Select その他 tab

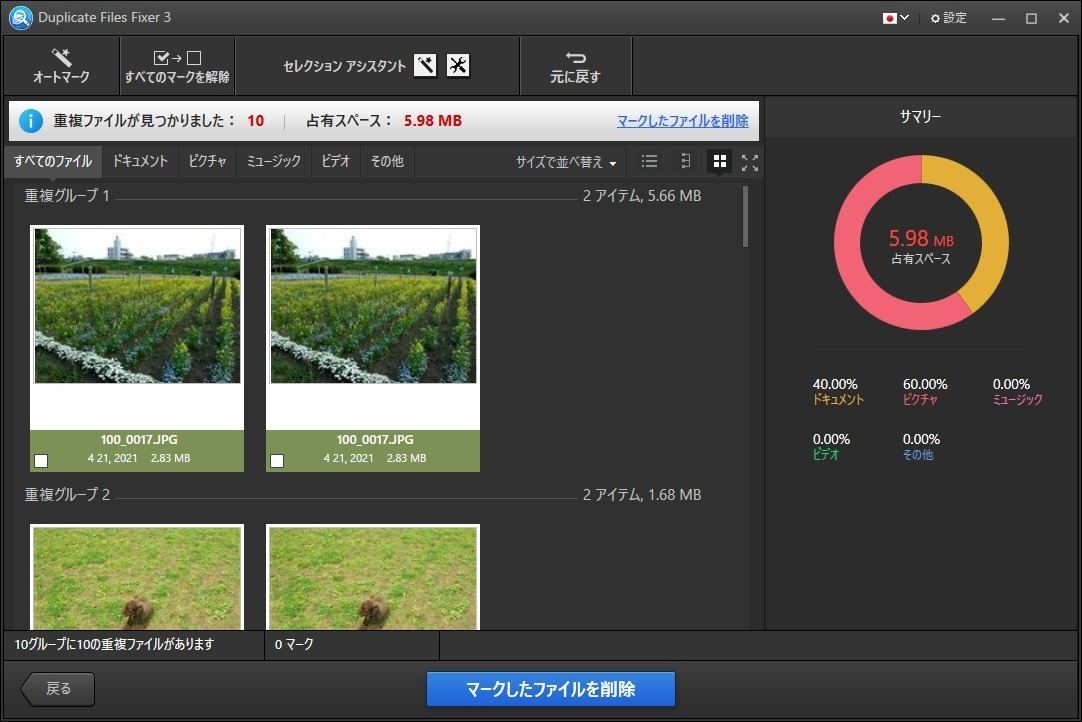[x=387, y=161]
